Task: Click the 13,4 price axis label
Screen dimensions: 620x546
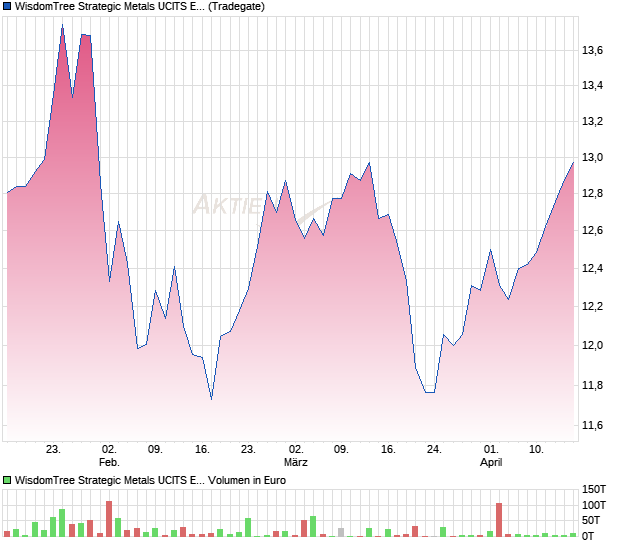Action: [x=592, y=85]
